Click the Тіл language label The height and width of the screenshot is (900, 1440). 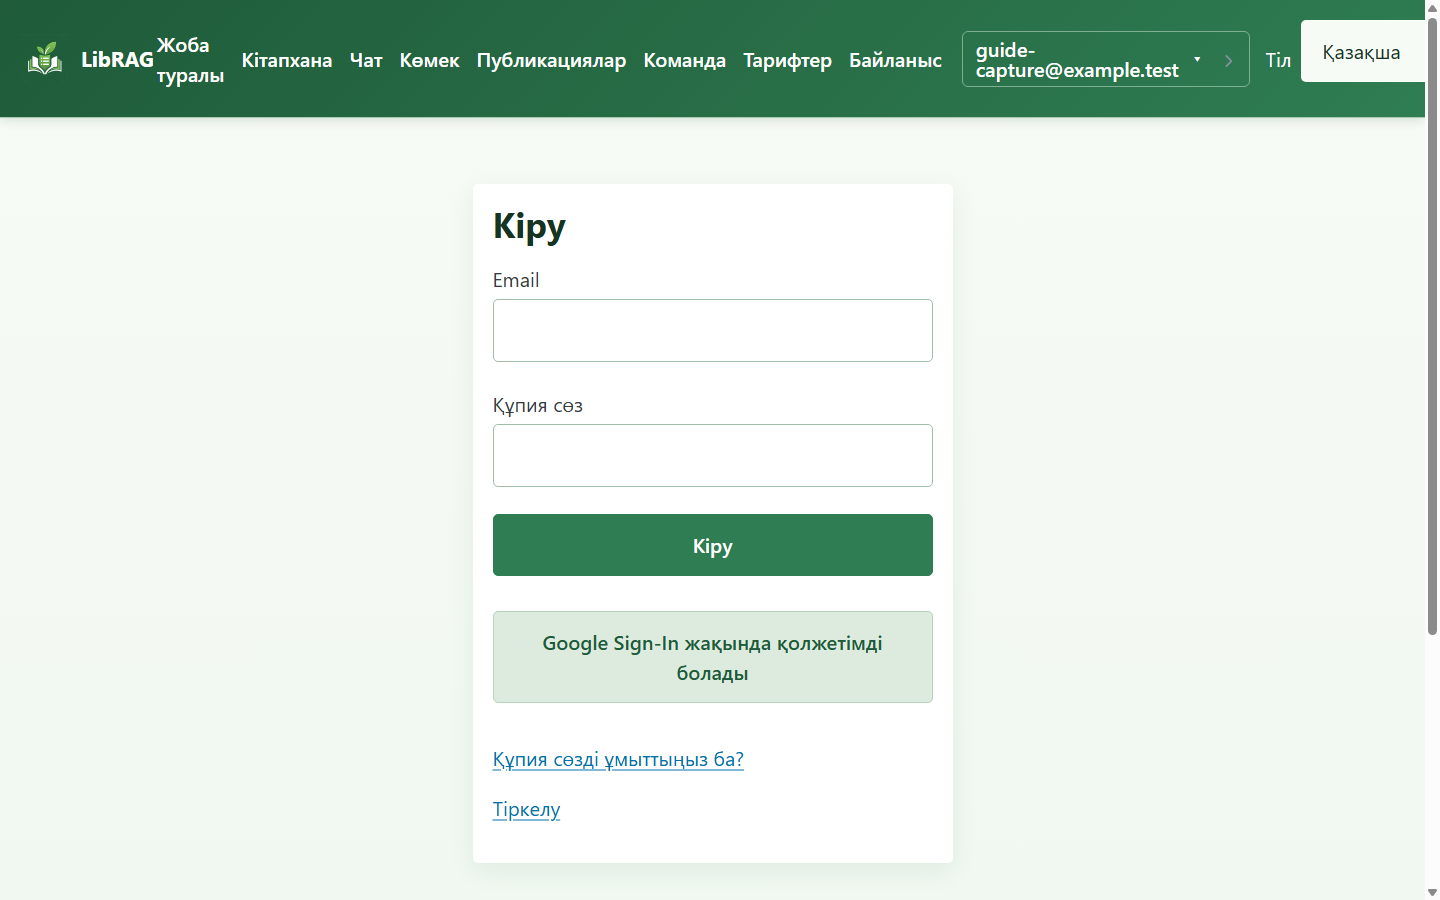(1278, 60)
